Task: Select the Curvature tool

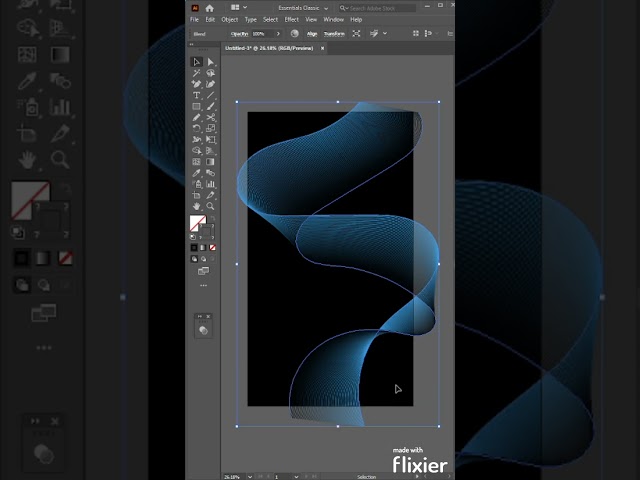Action: [210, 84]
